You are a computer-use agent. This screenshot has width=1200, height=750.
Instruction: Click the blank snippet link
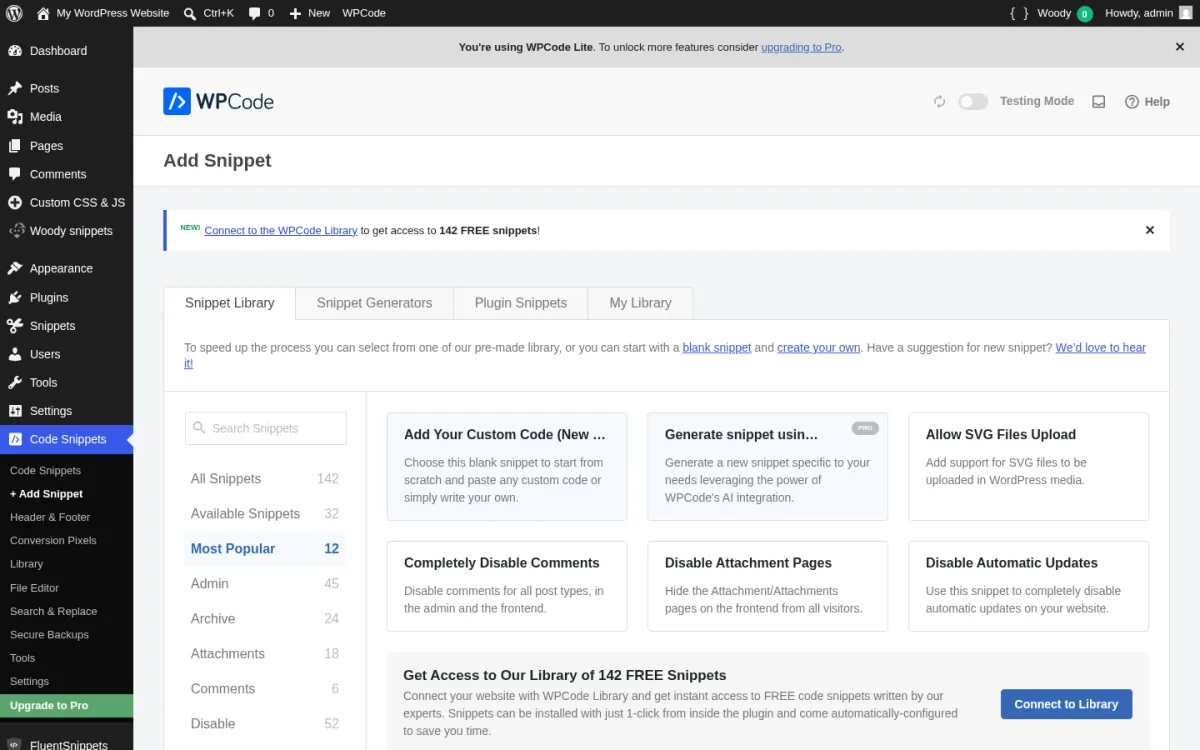coord(717,348)
